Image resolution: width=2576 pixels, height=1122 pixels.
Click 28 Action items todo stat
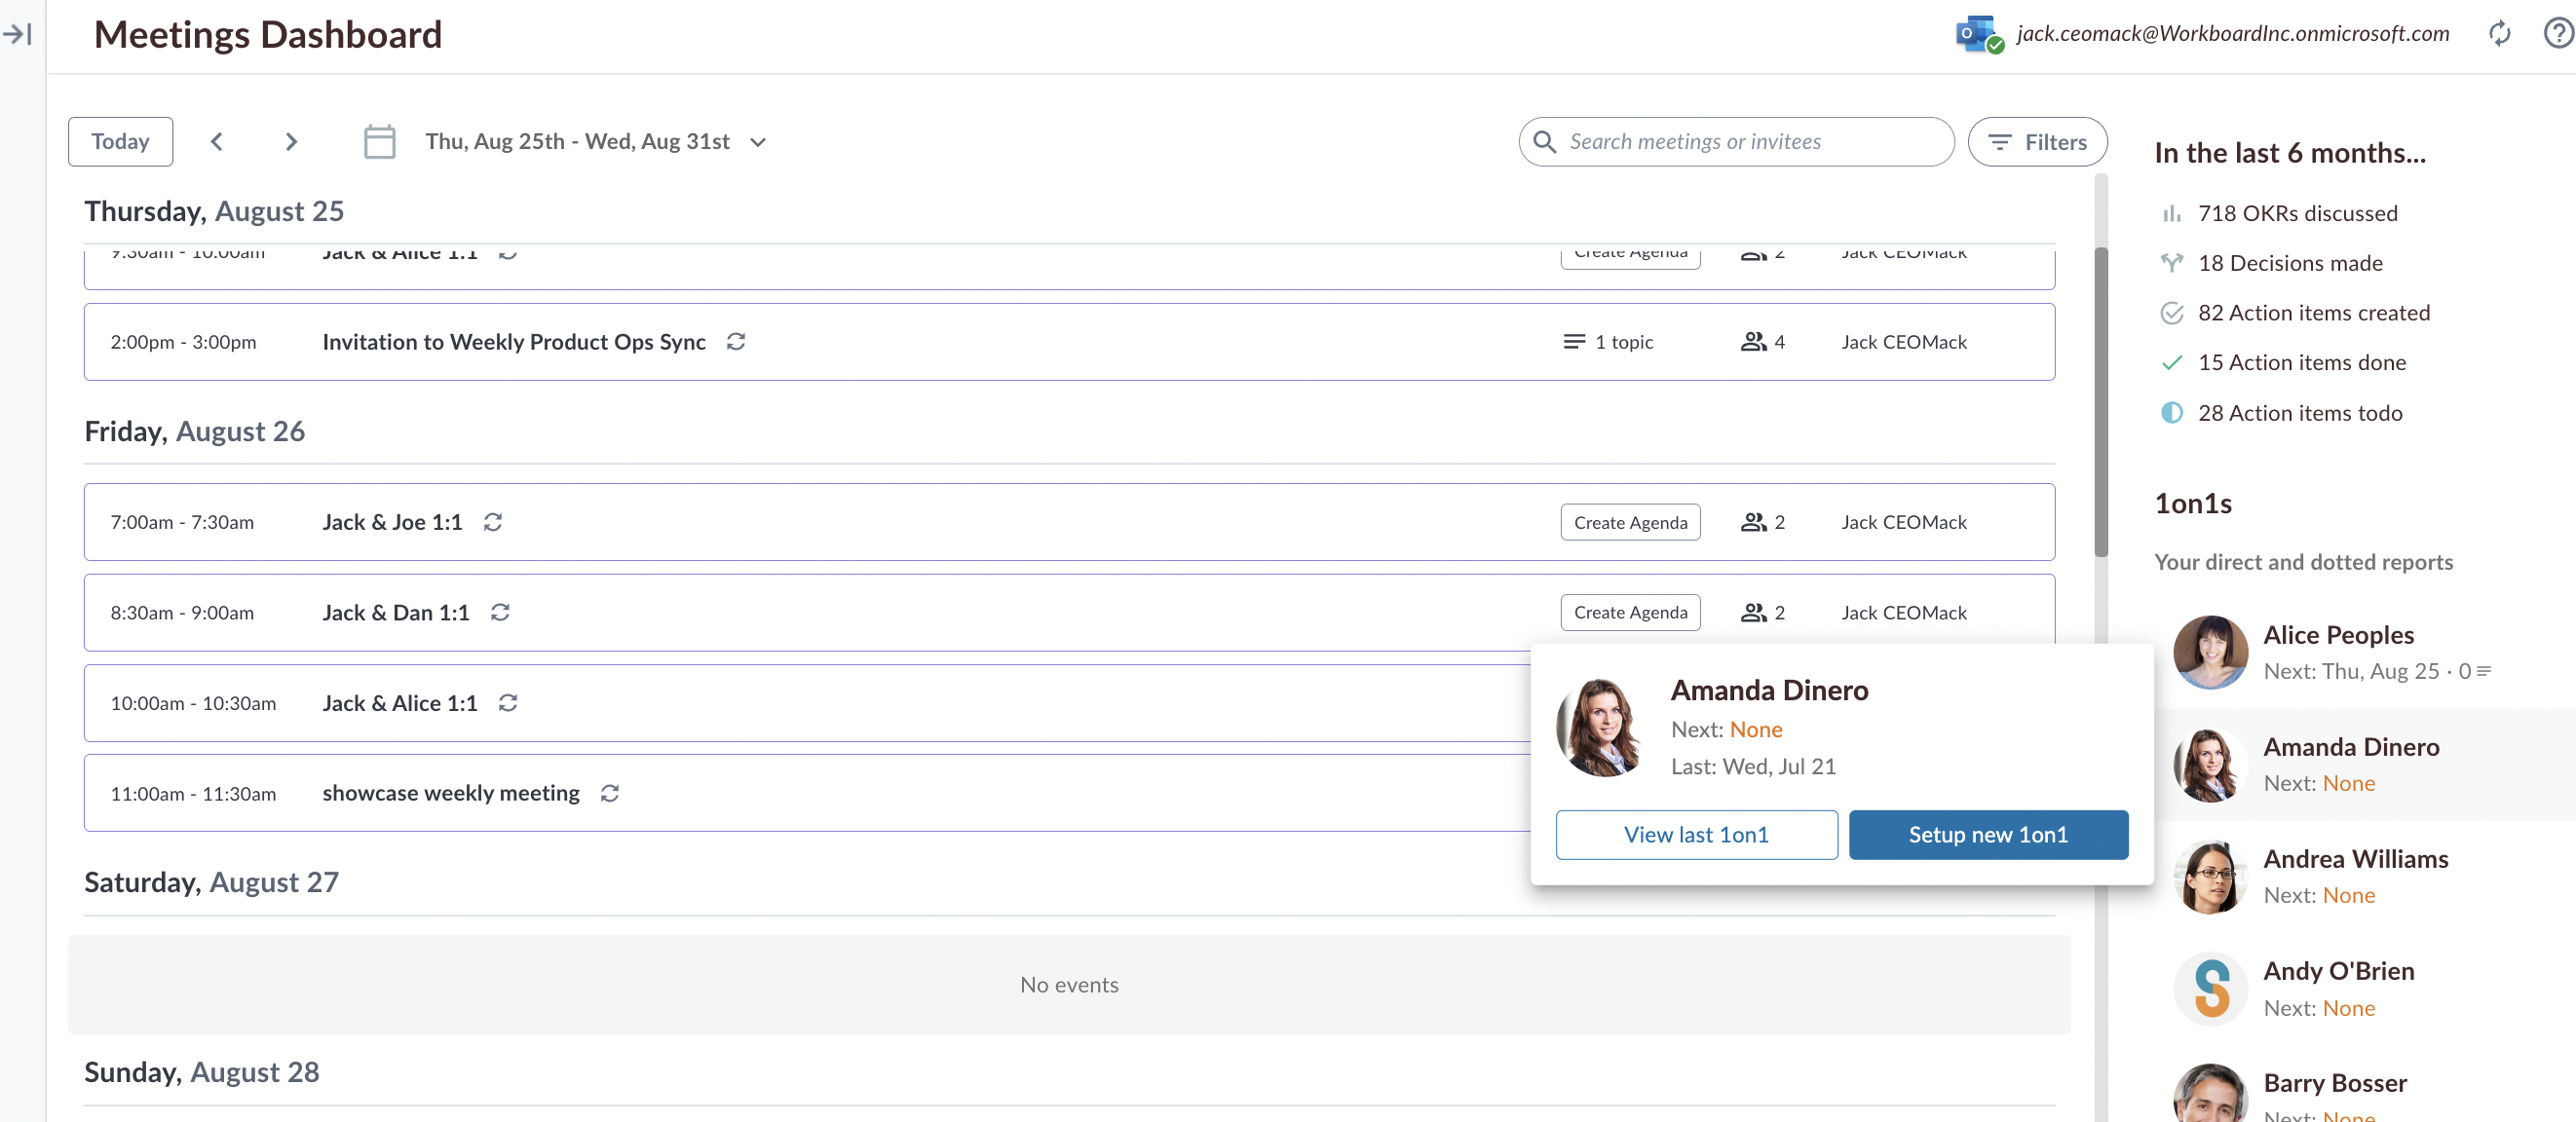[x=2300, y=413]
